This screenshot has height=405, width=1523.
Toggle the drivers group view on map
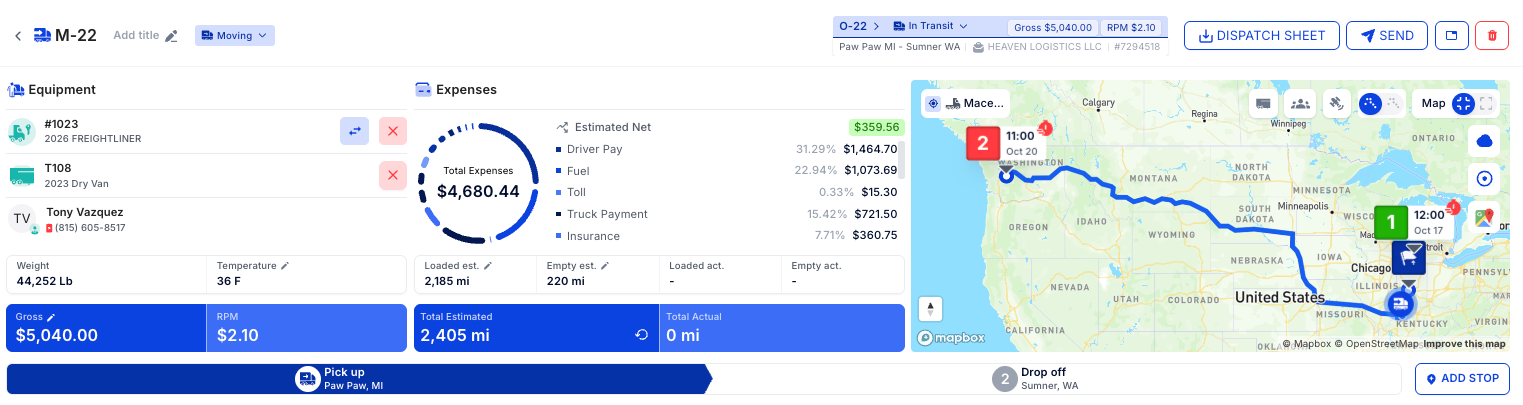[x=1299, y=103]
